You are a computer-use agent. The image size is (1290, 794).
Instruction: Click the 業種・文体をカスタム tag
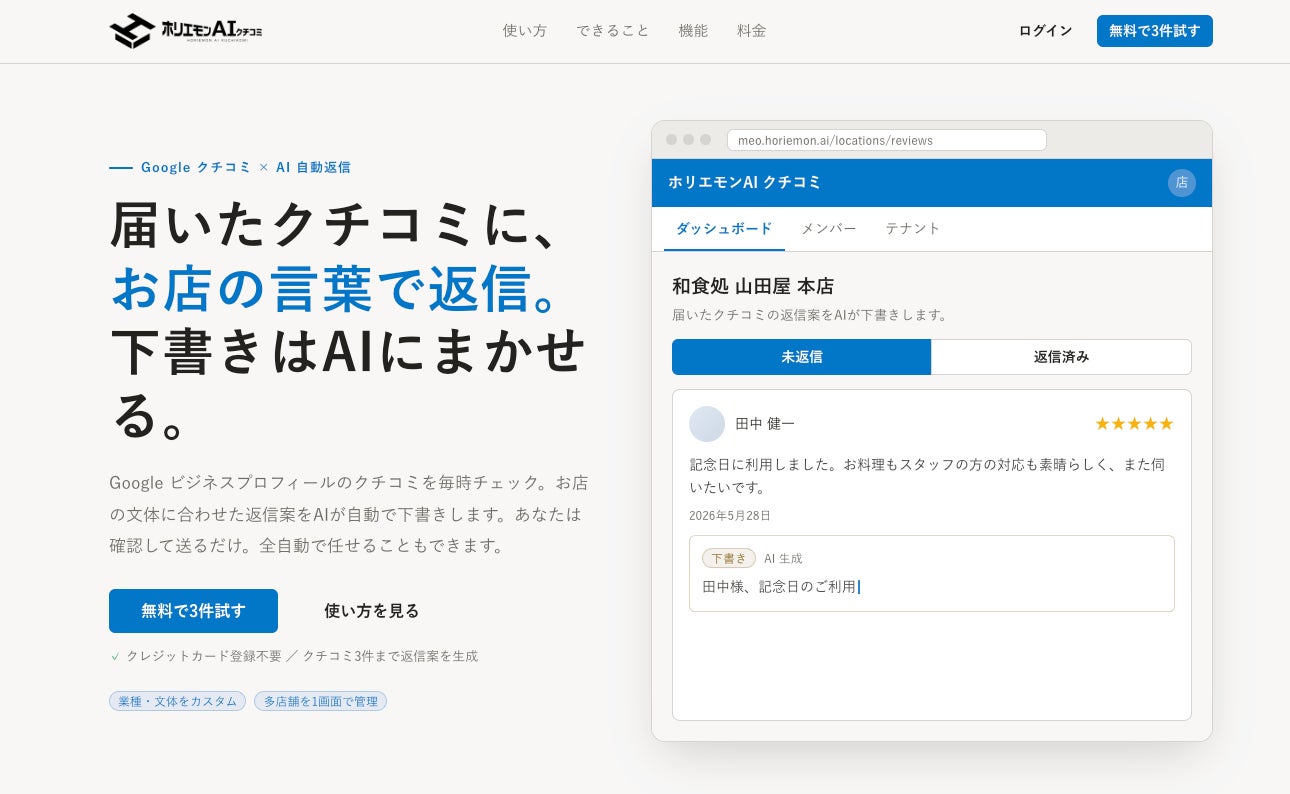click(x=177, y=702)
